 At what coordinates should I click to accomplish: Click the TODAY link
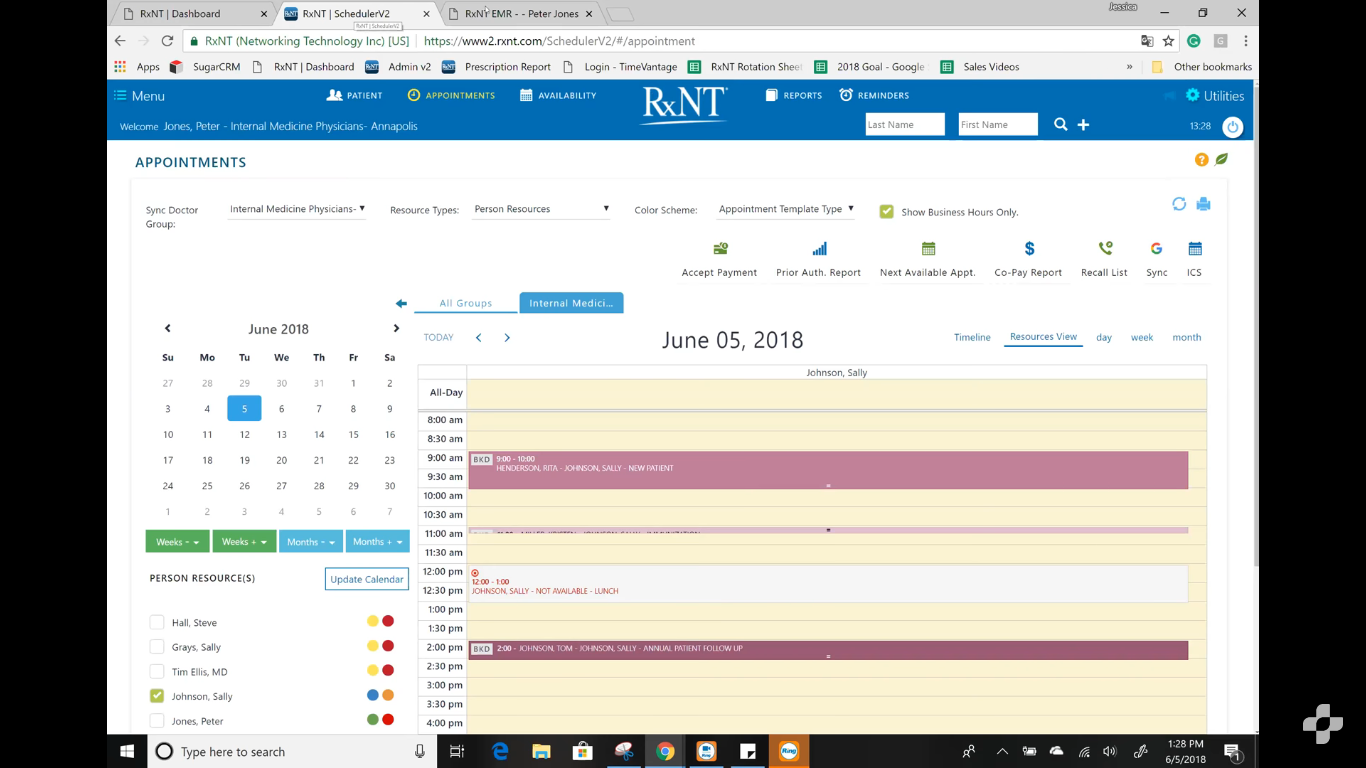438,338
